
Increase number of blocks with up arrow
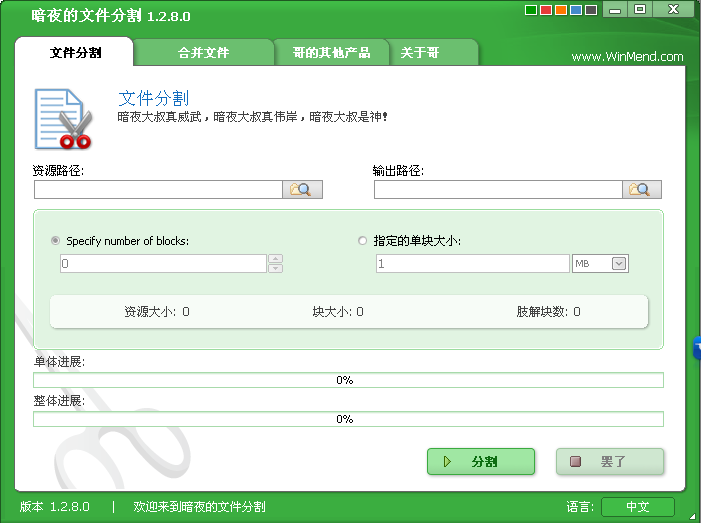(275, 259)
